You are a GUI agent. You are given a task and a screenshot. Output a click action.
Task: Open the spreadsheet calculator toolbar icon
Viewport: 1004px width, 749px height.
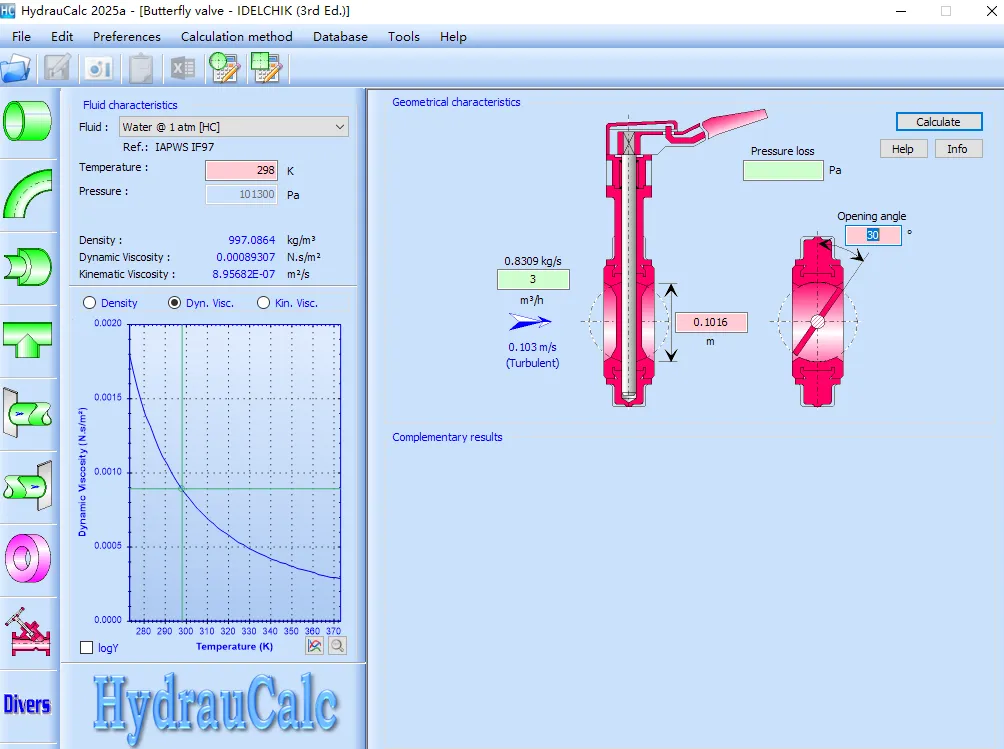(x=266, y=68)
